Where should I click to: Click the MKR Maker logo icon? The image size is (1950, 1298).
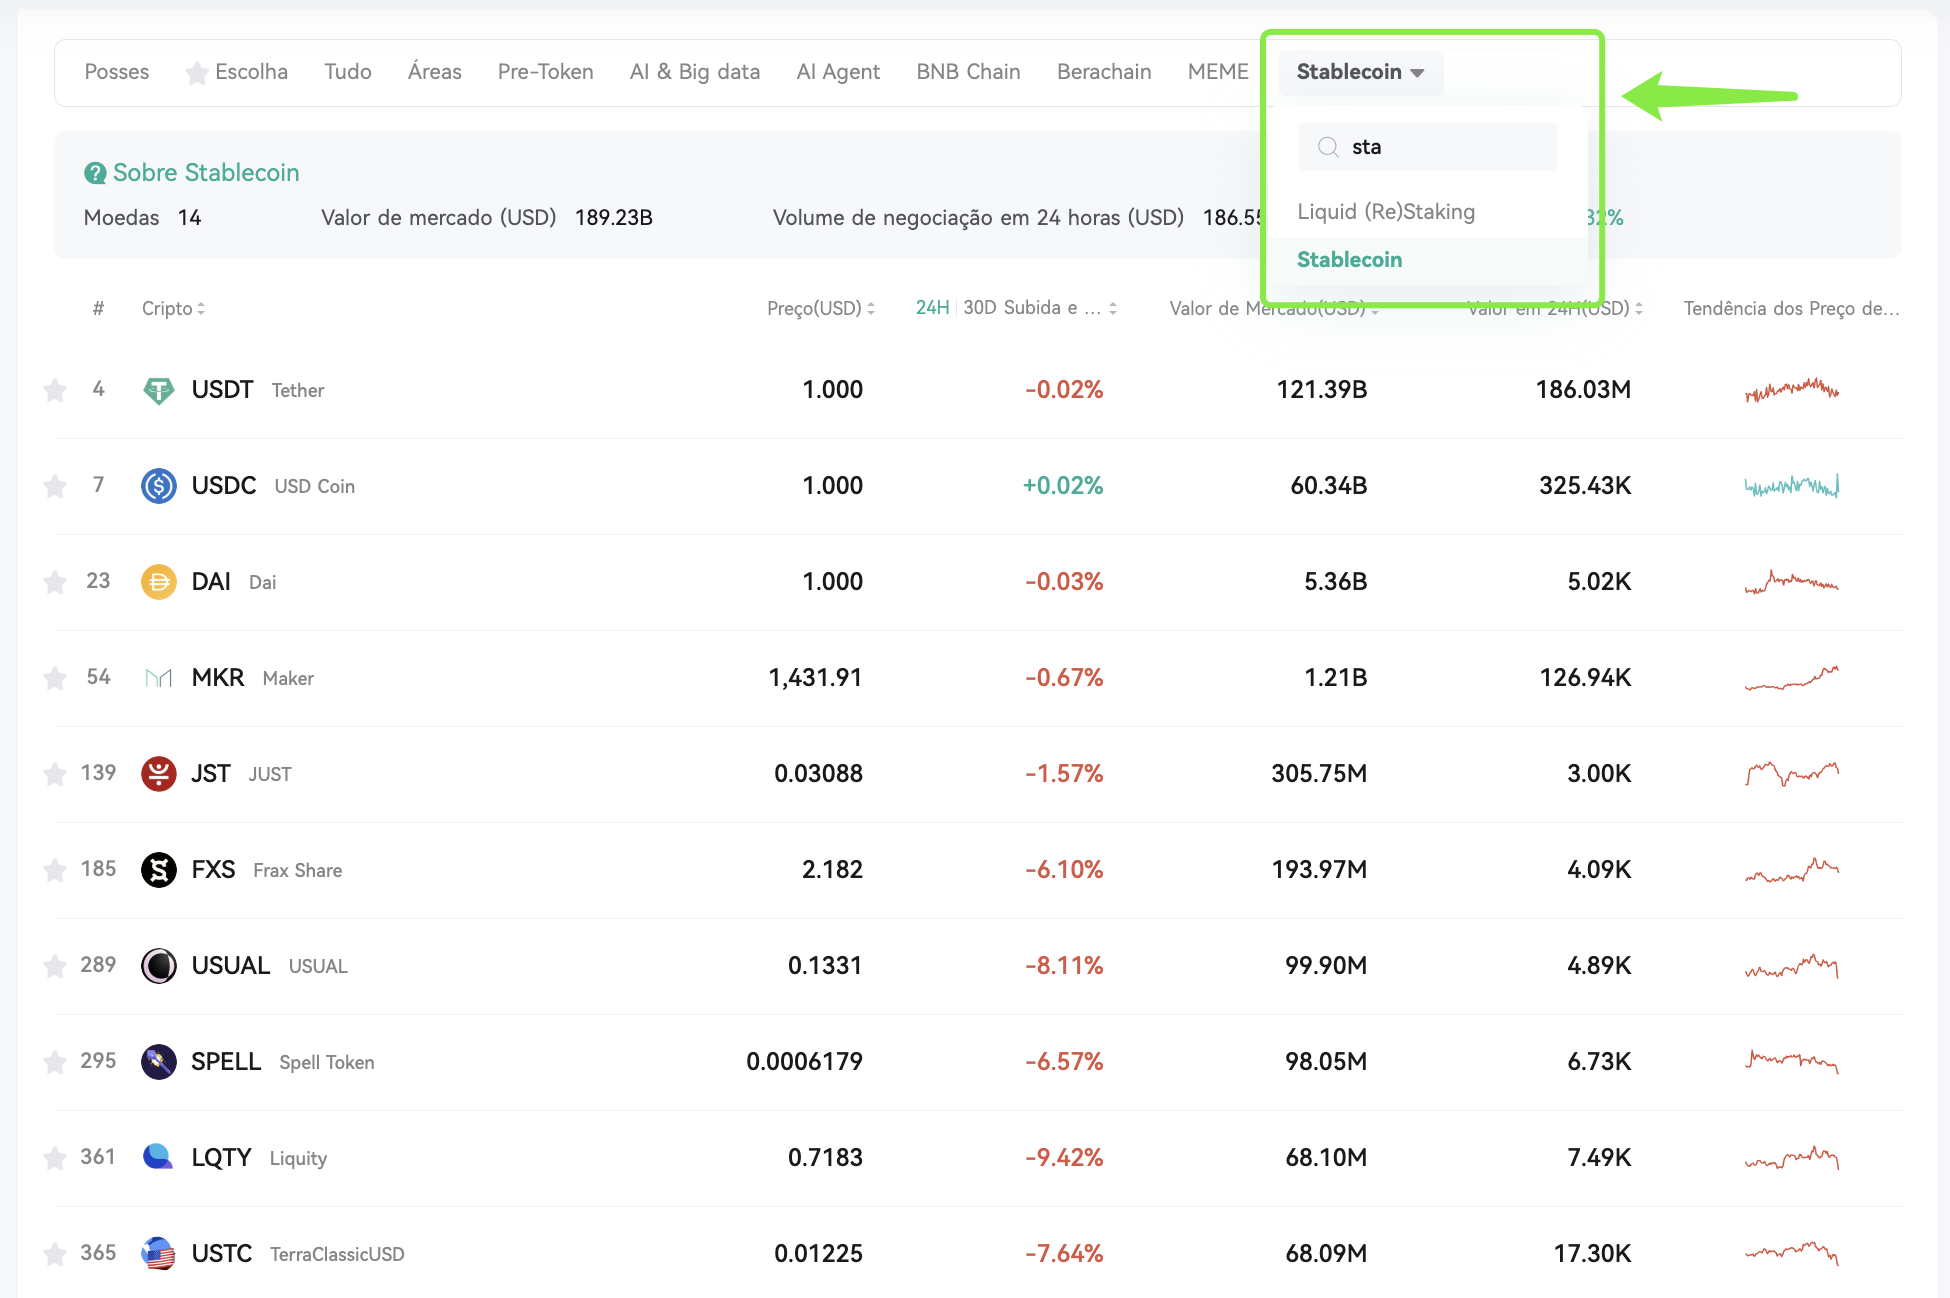(159, 678)
